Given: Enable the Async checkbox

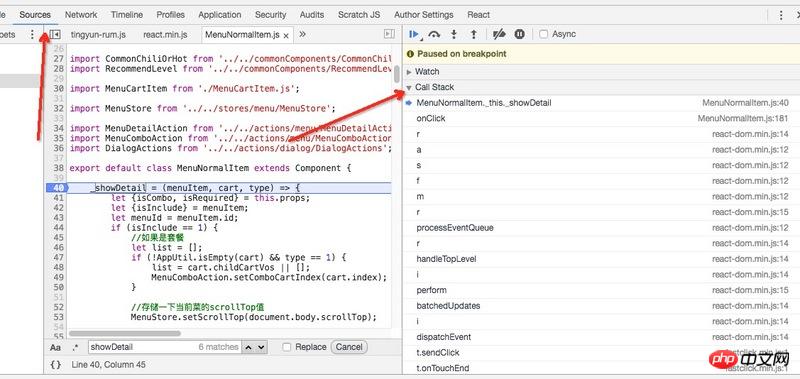Looking at the screenshot, I should tap(543, 34).
